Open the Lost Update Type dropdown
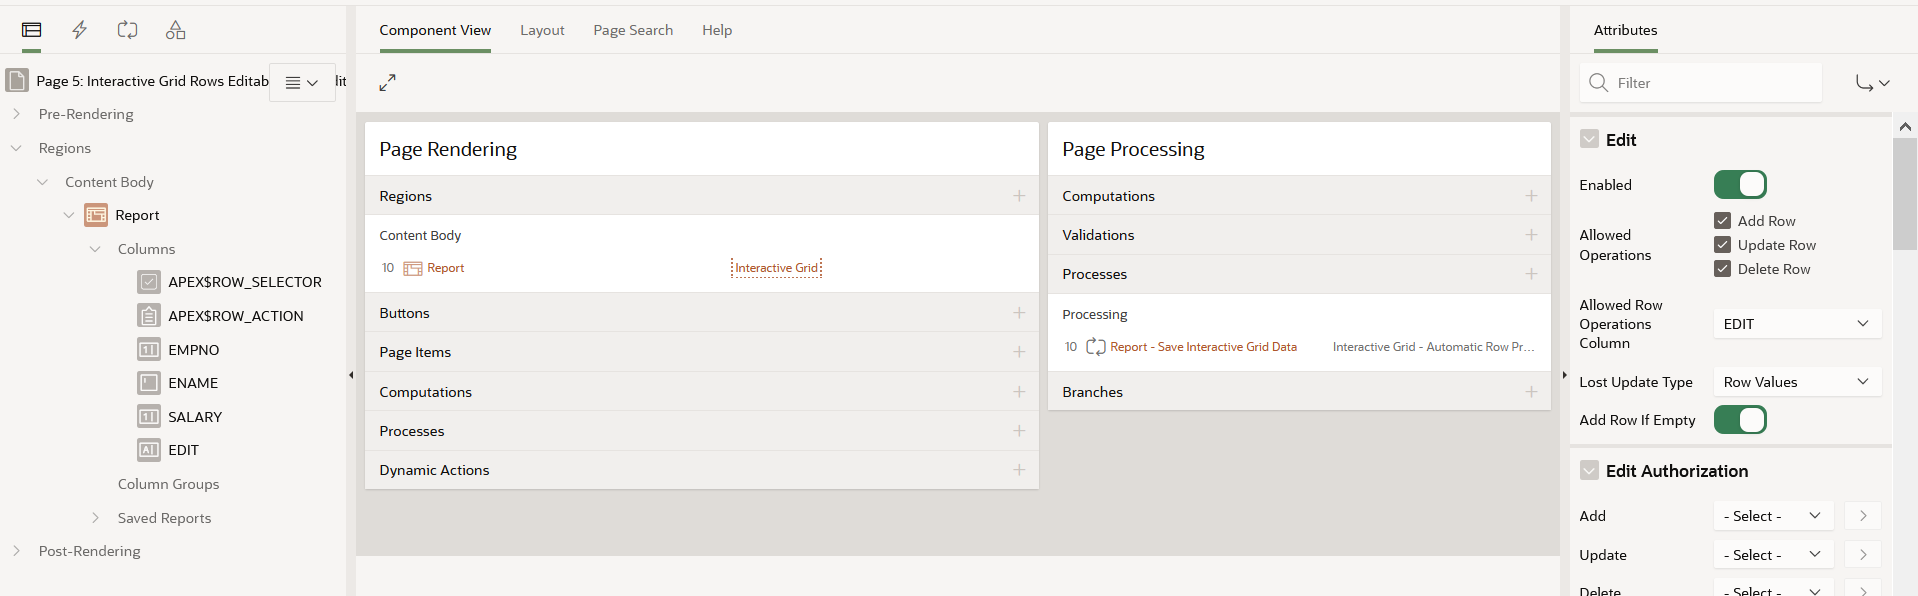Image resolution: width=1918 pixels, height=596 pixels. point(1797,382)
